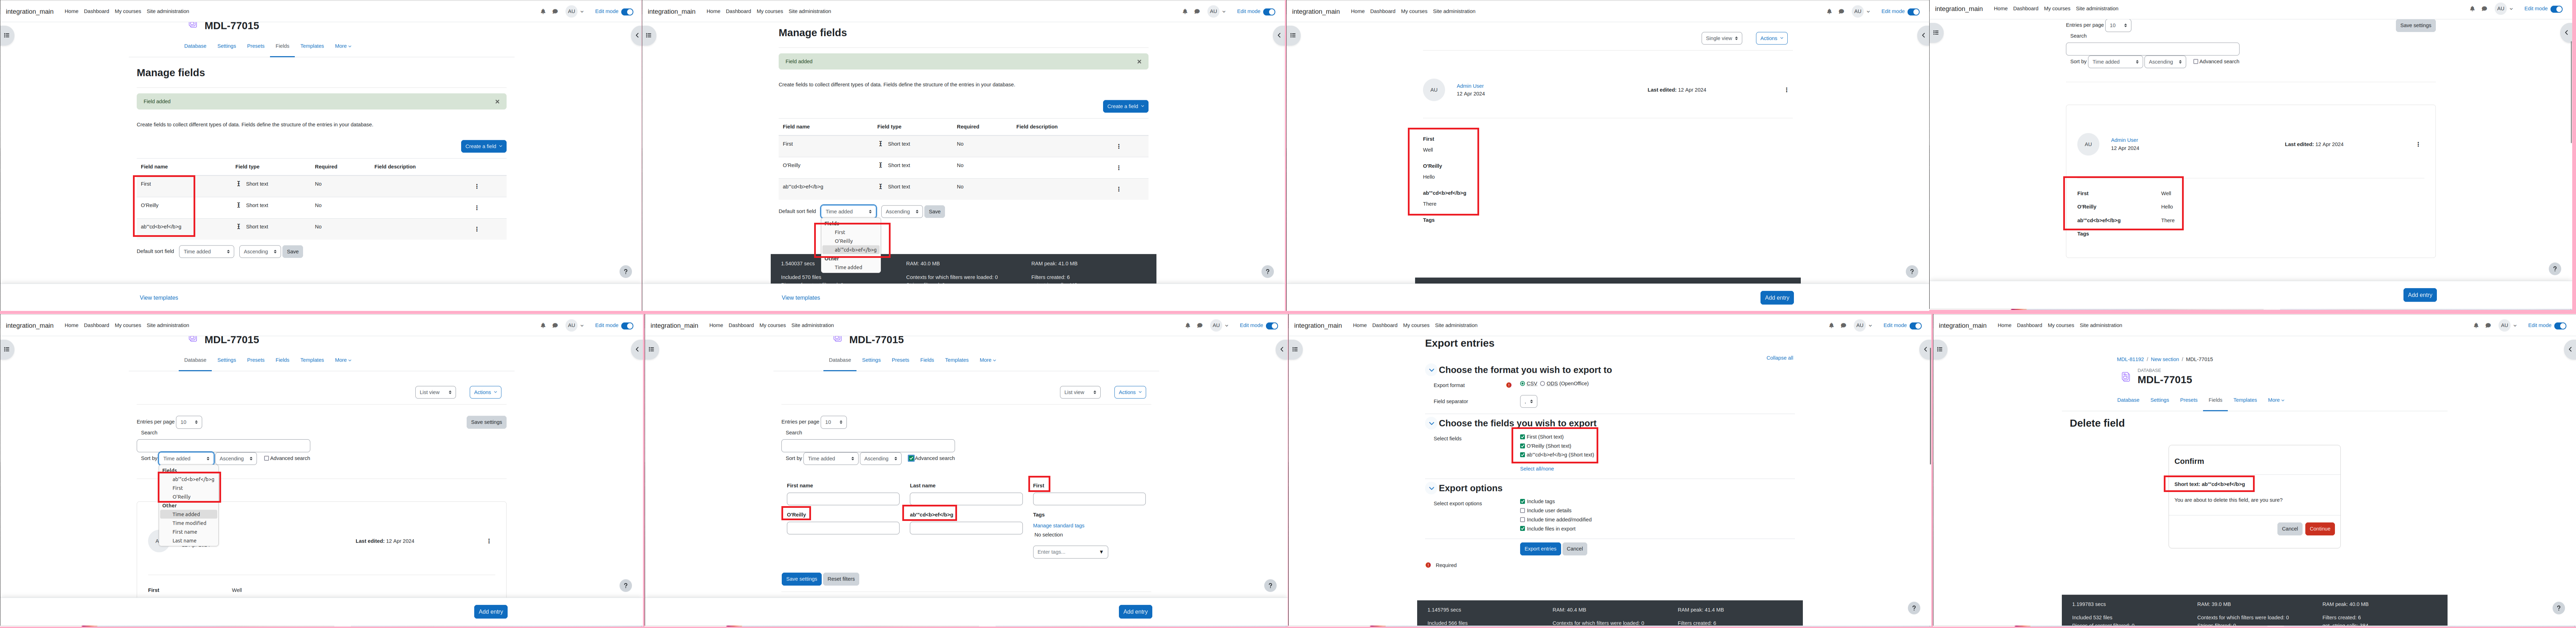Enable Include time added/modified option
Viewport: 2576px width, 628px height.
point(1522,520)
